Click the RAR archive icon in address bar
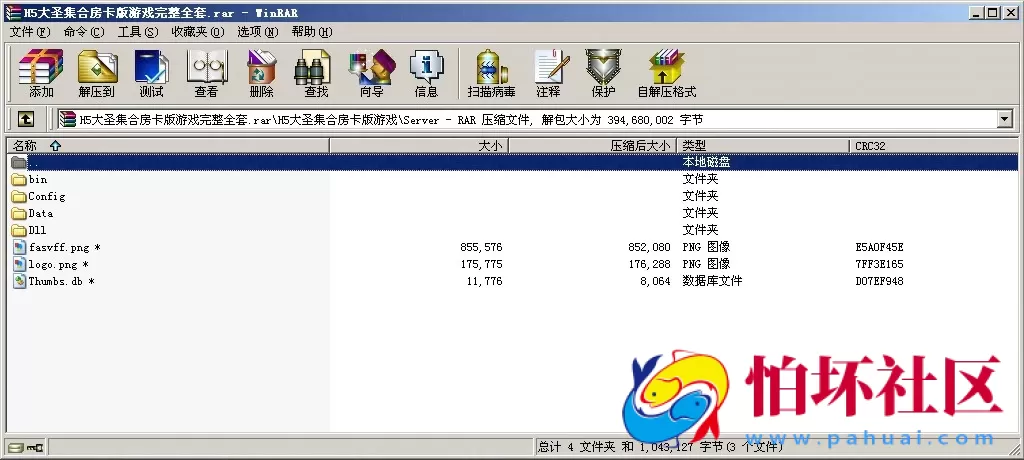 67,119
